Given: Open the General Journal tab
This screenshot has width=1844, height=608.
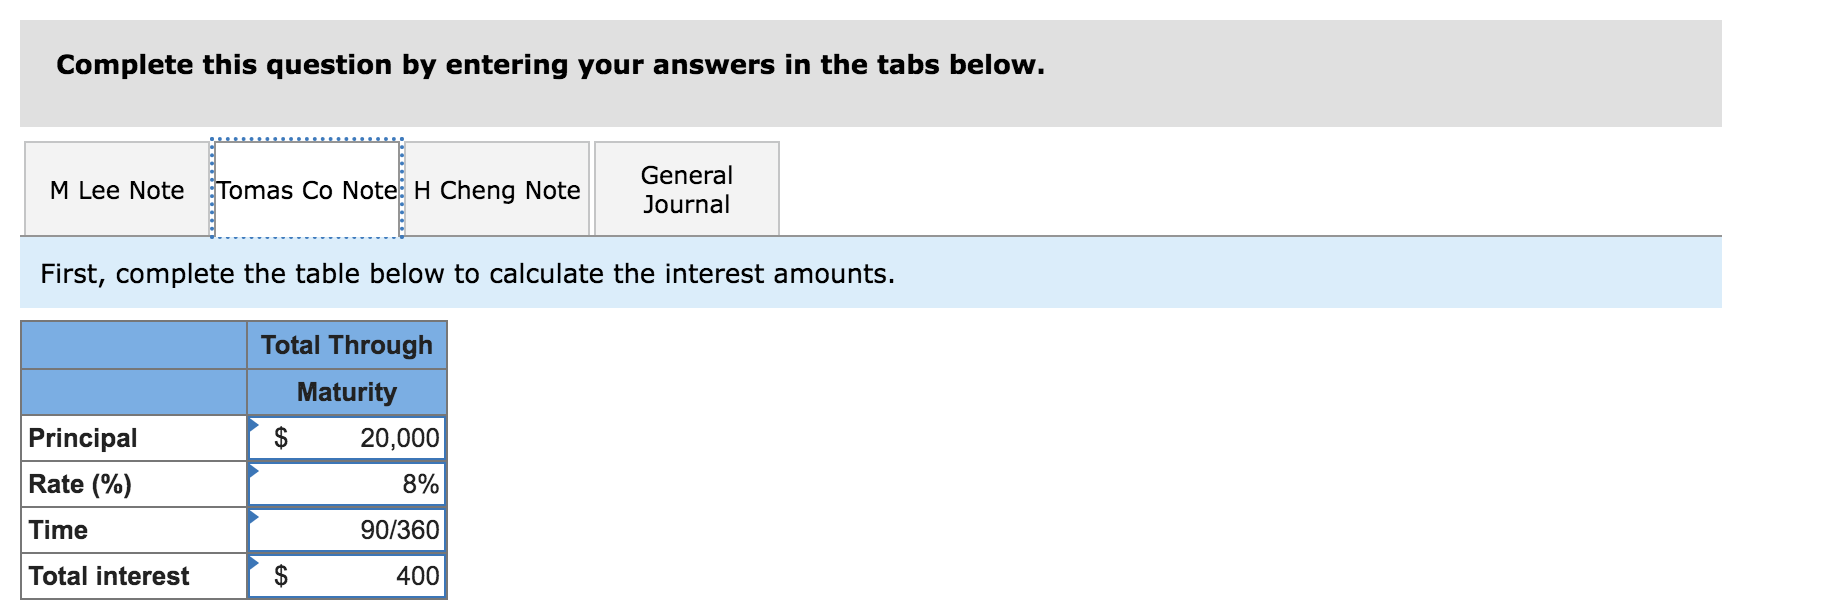Looking at the screenshot, I should tap(687, 189).
